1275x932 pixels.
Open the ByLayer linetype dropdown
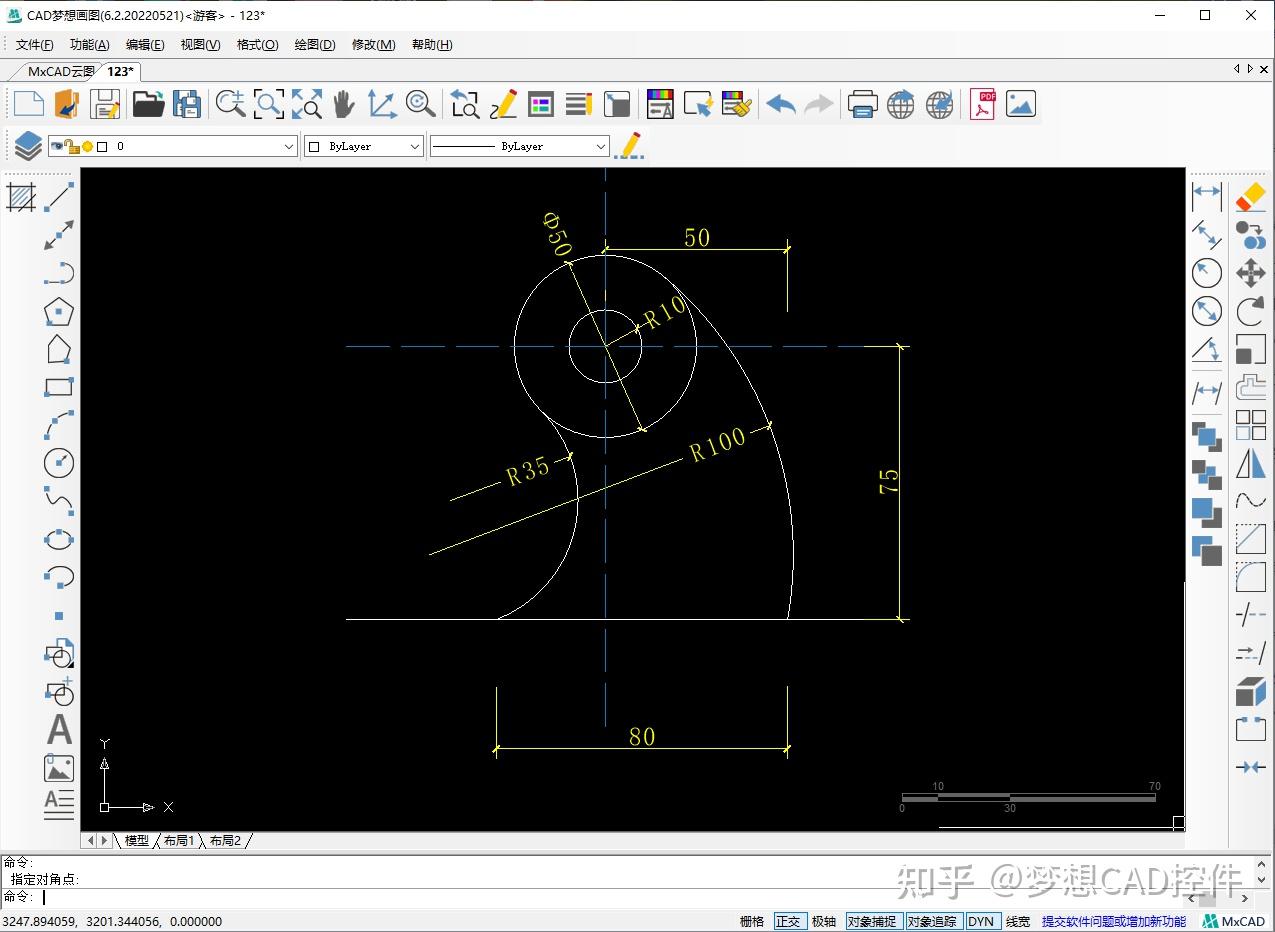click(600, 146)
